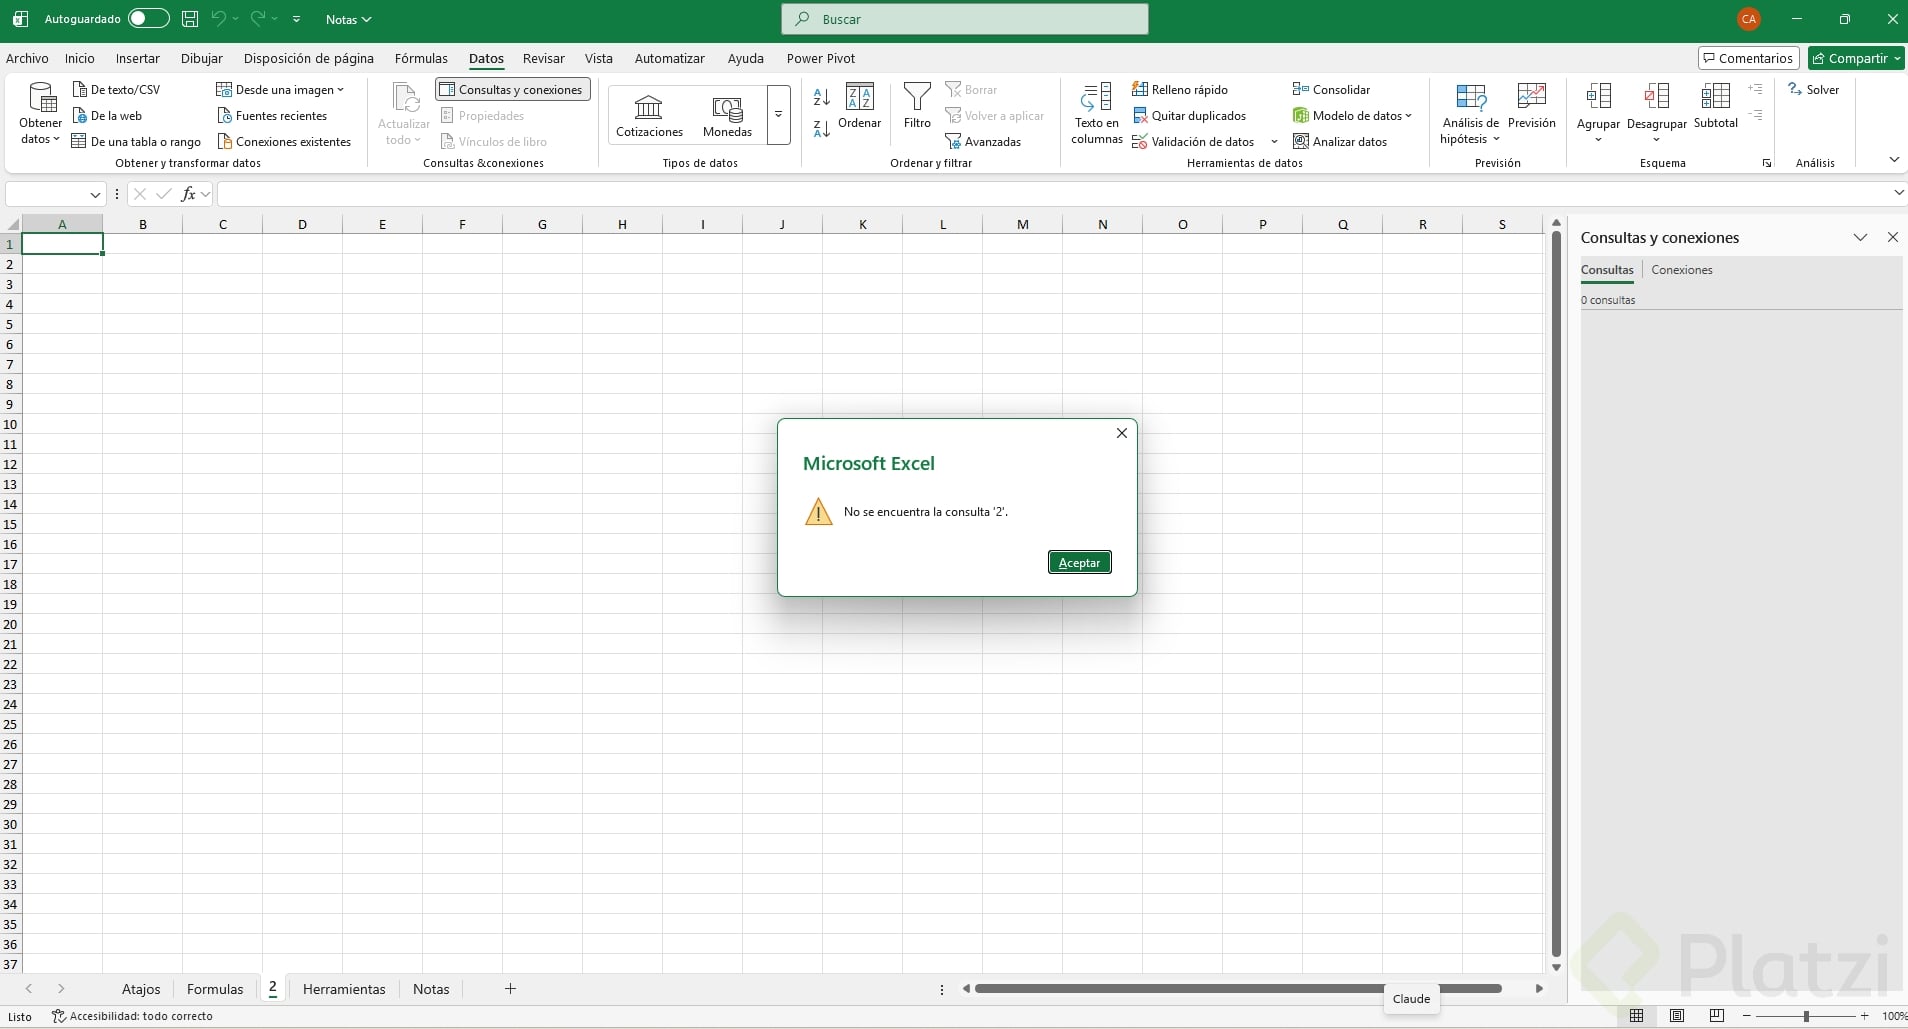This screenshot has height=1029, width=1908.
Task: Add a new sheet with plus button
Action: (x=510, y=989)
